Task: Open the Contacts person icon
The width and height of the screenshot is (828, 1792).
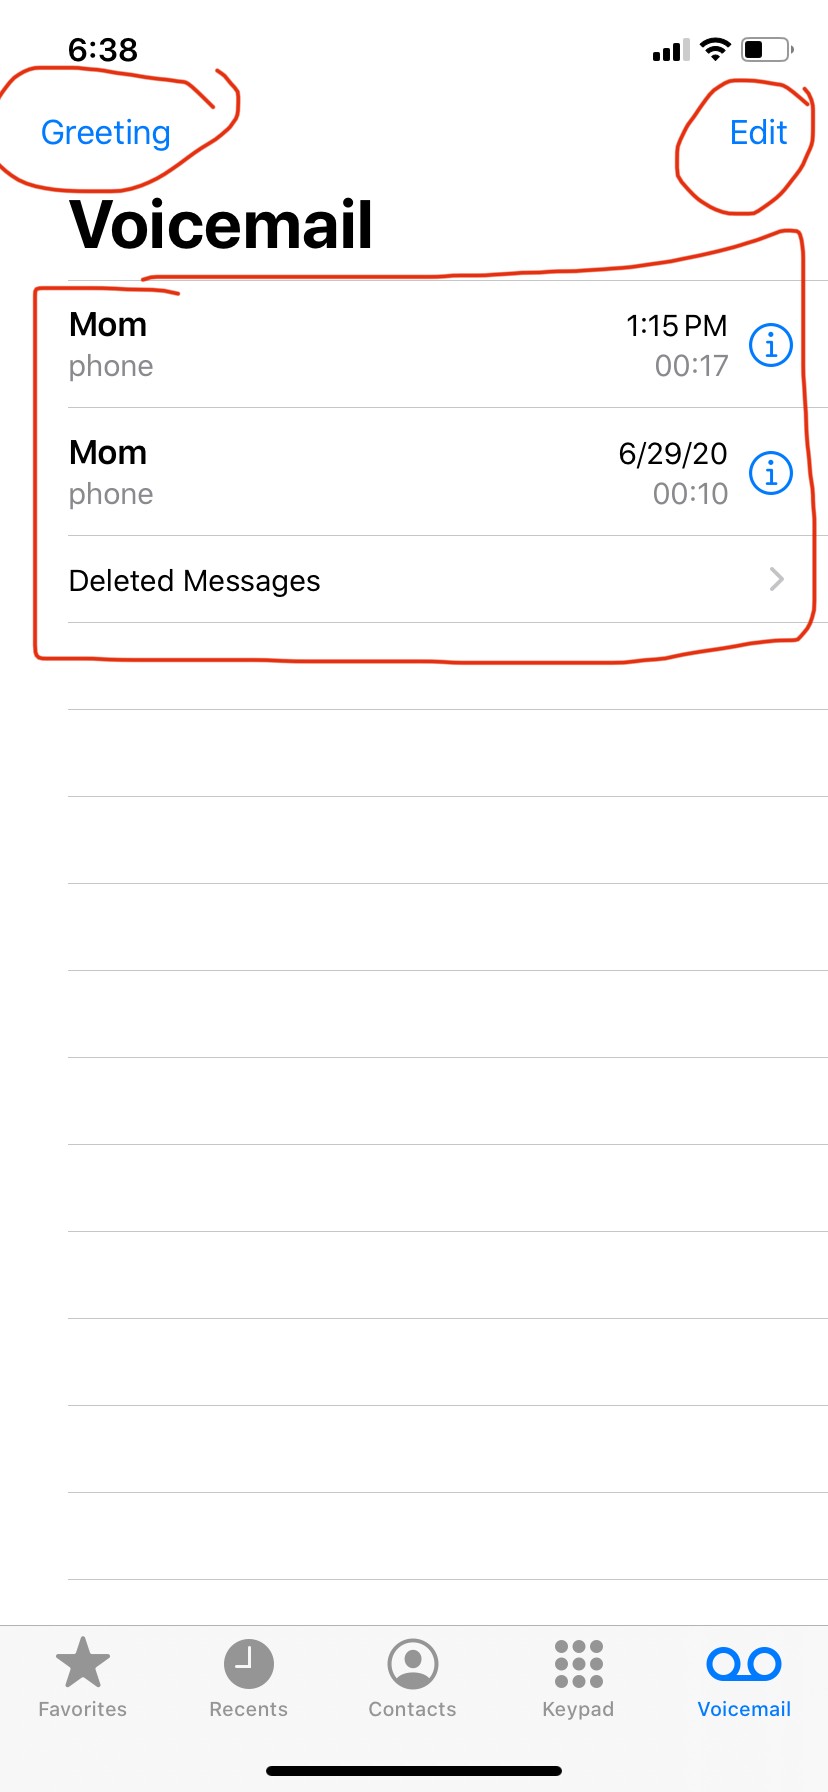Action: (x=413, y=1664)
